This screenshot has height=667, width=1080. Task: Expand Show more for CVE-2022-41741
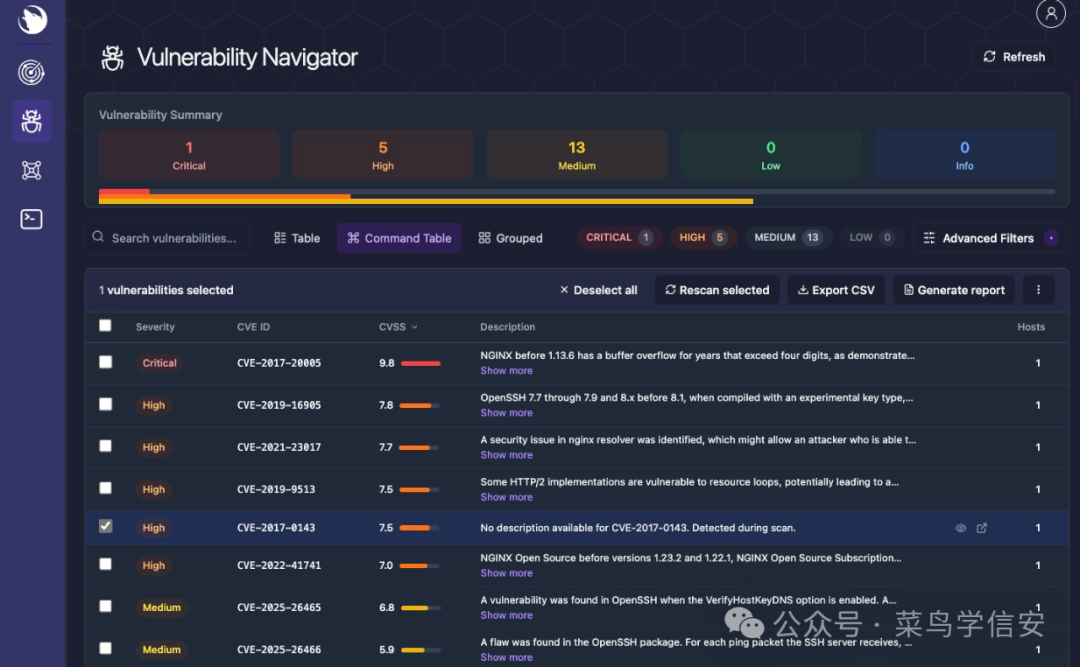(506, 573)
